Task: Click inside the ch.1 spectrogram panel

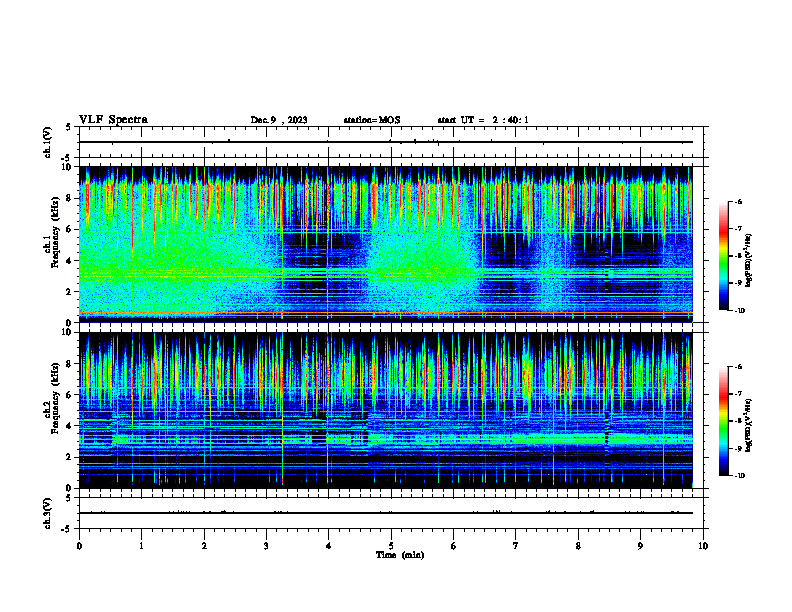Action: [x=386, y=244]
